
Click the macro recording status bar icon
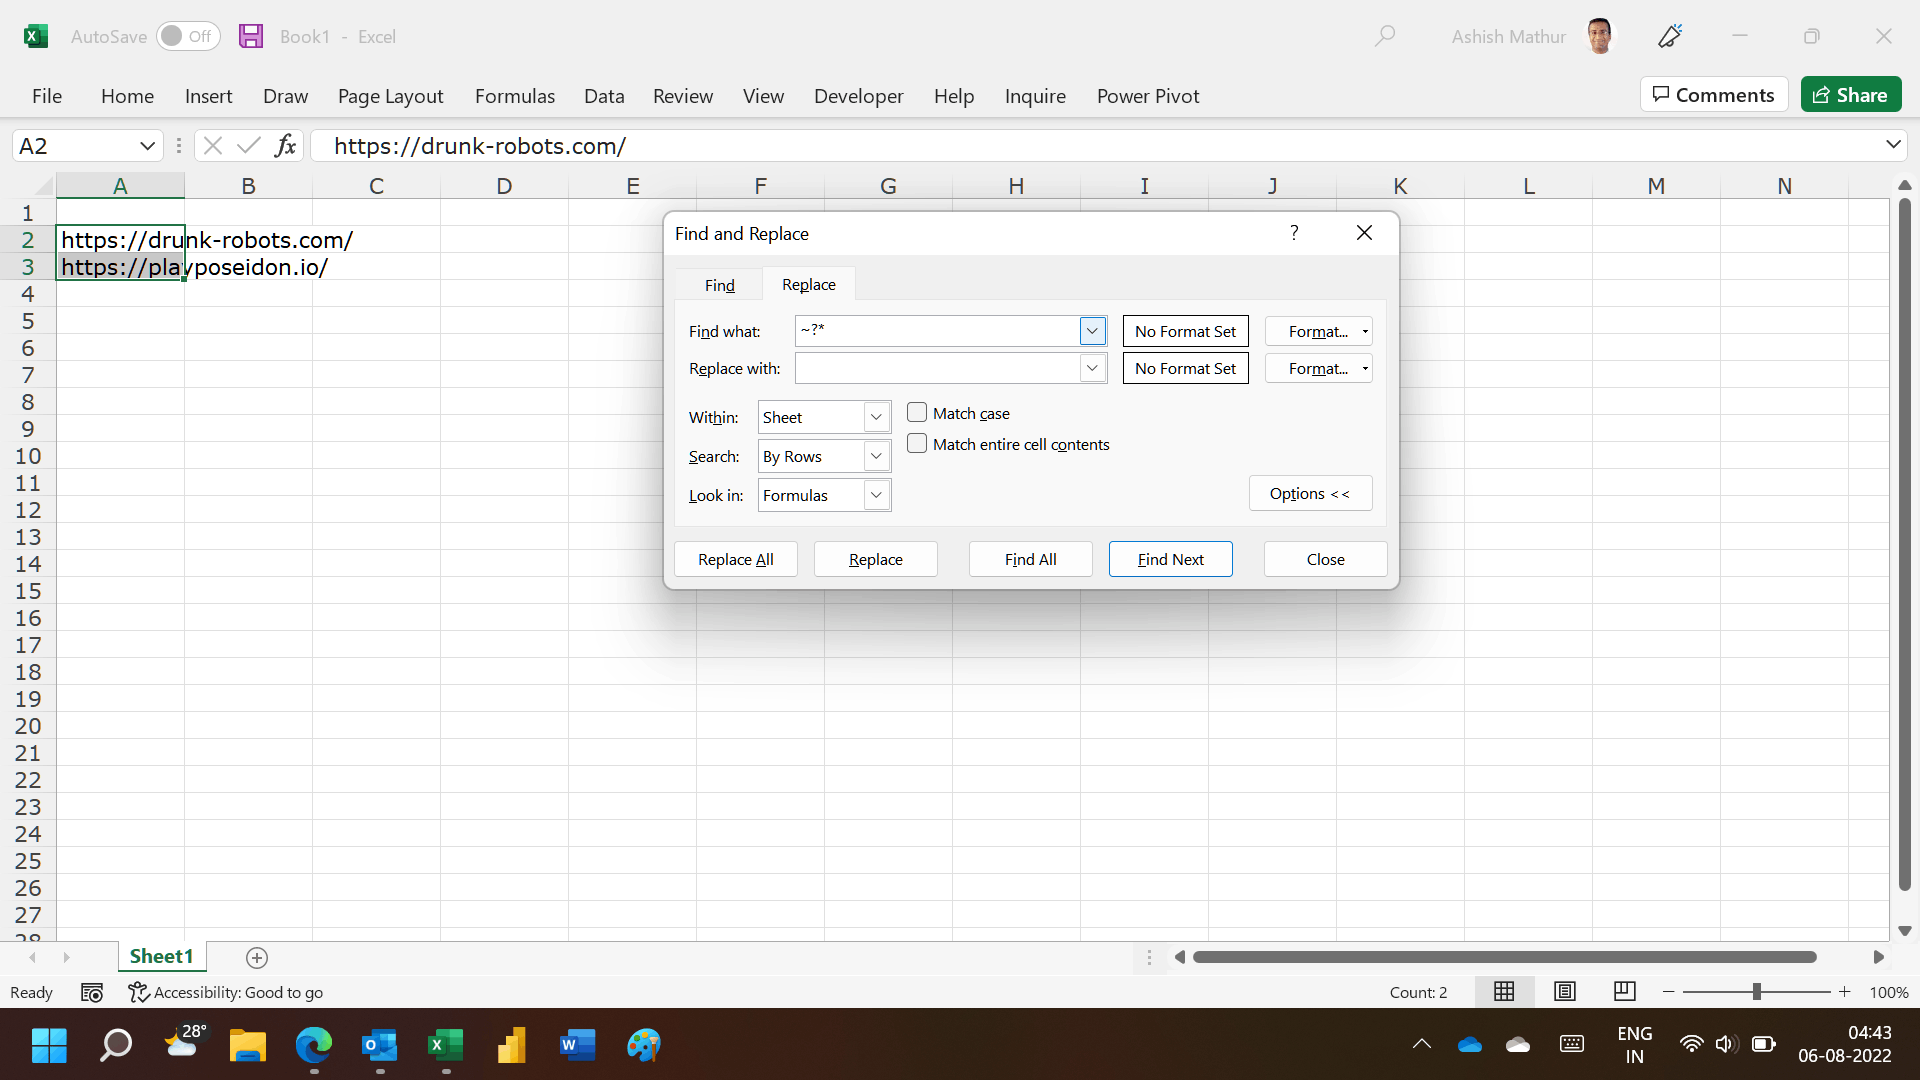coord(92,993)
